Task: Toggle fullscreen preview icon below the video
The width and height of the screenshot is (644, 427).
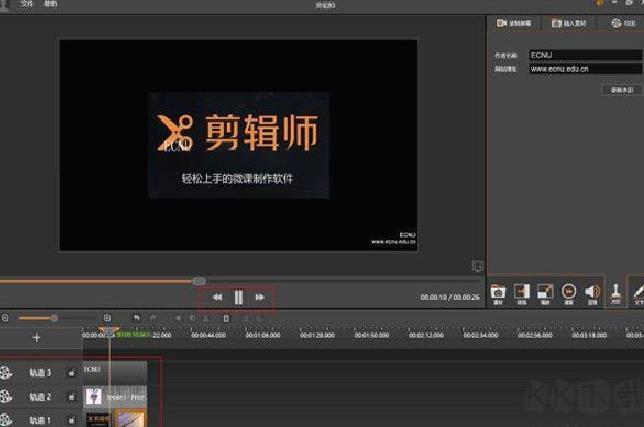Action: pos(477,266)
